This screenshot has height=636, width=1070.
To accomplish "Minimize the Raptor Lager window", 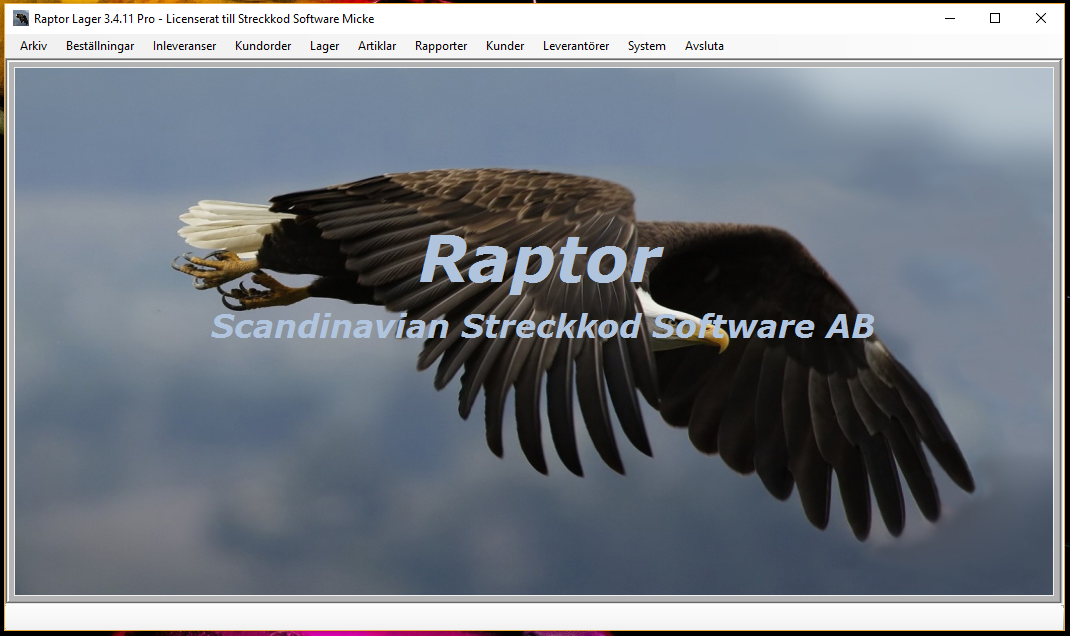I will (949, 18).
